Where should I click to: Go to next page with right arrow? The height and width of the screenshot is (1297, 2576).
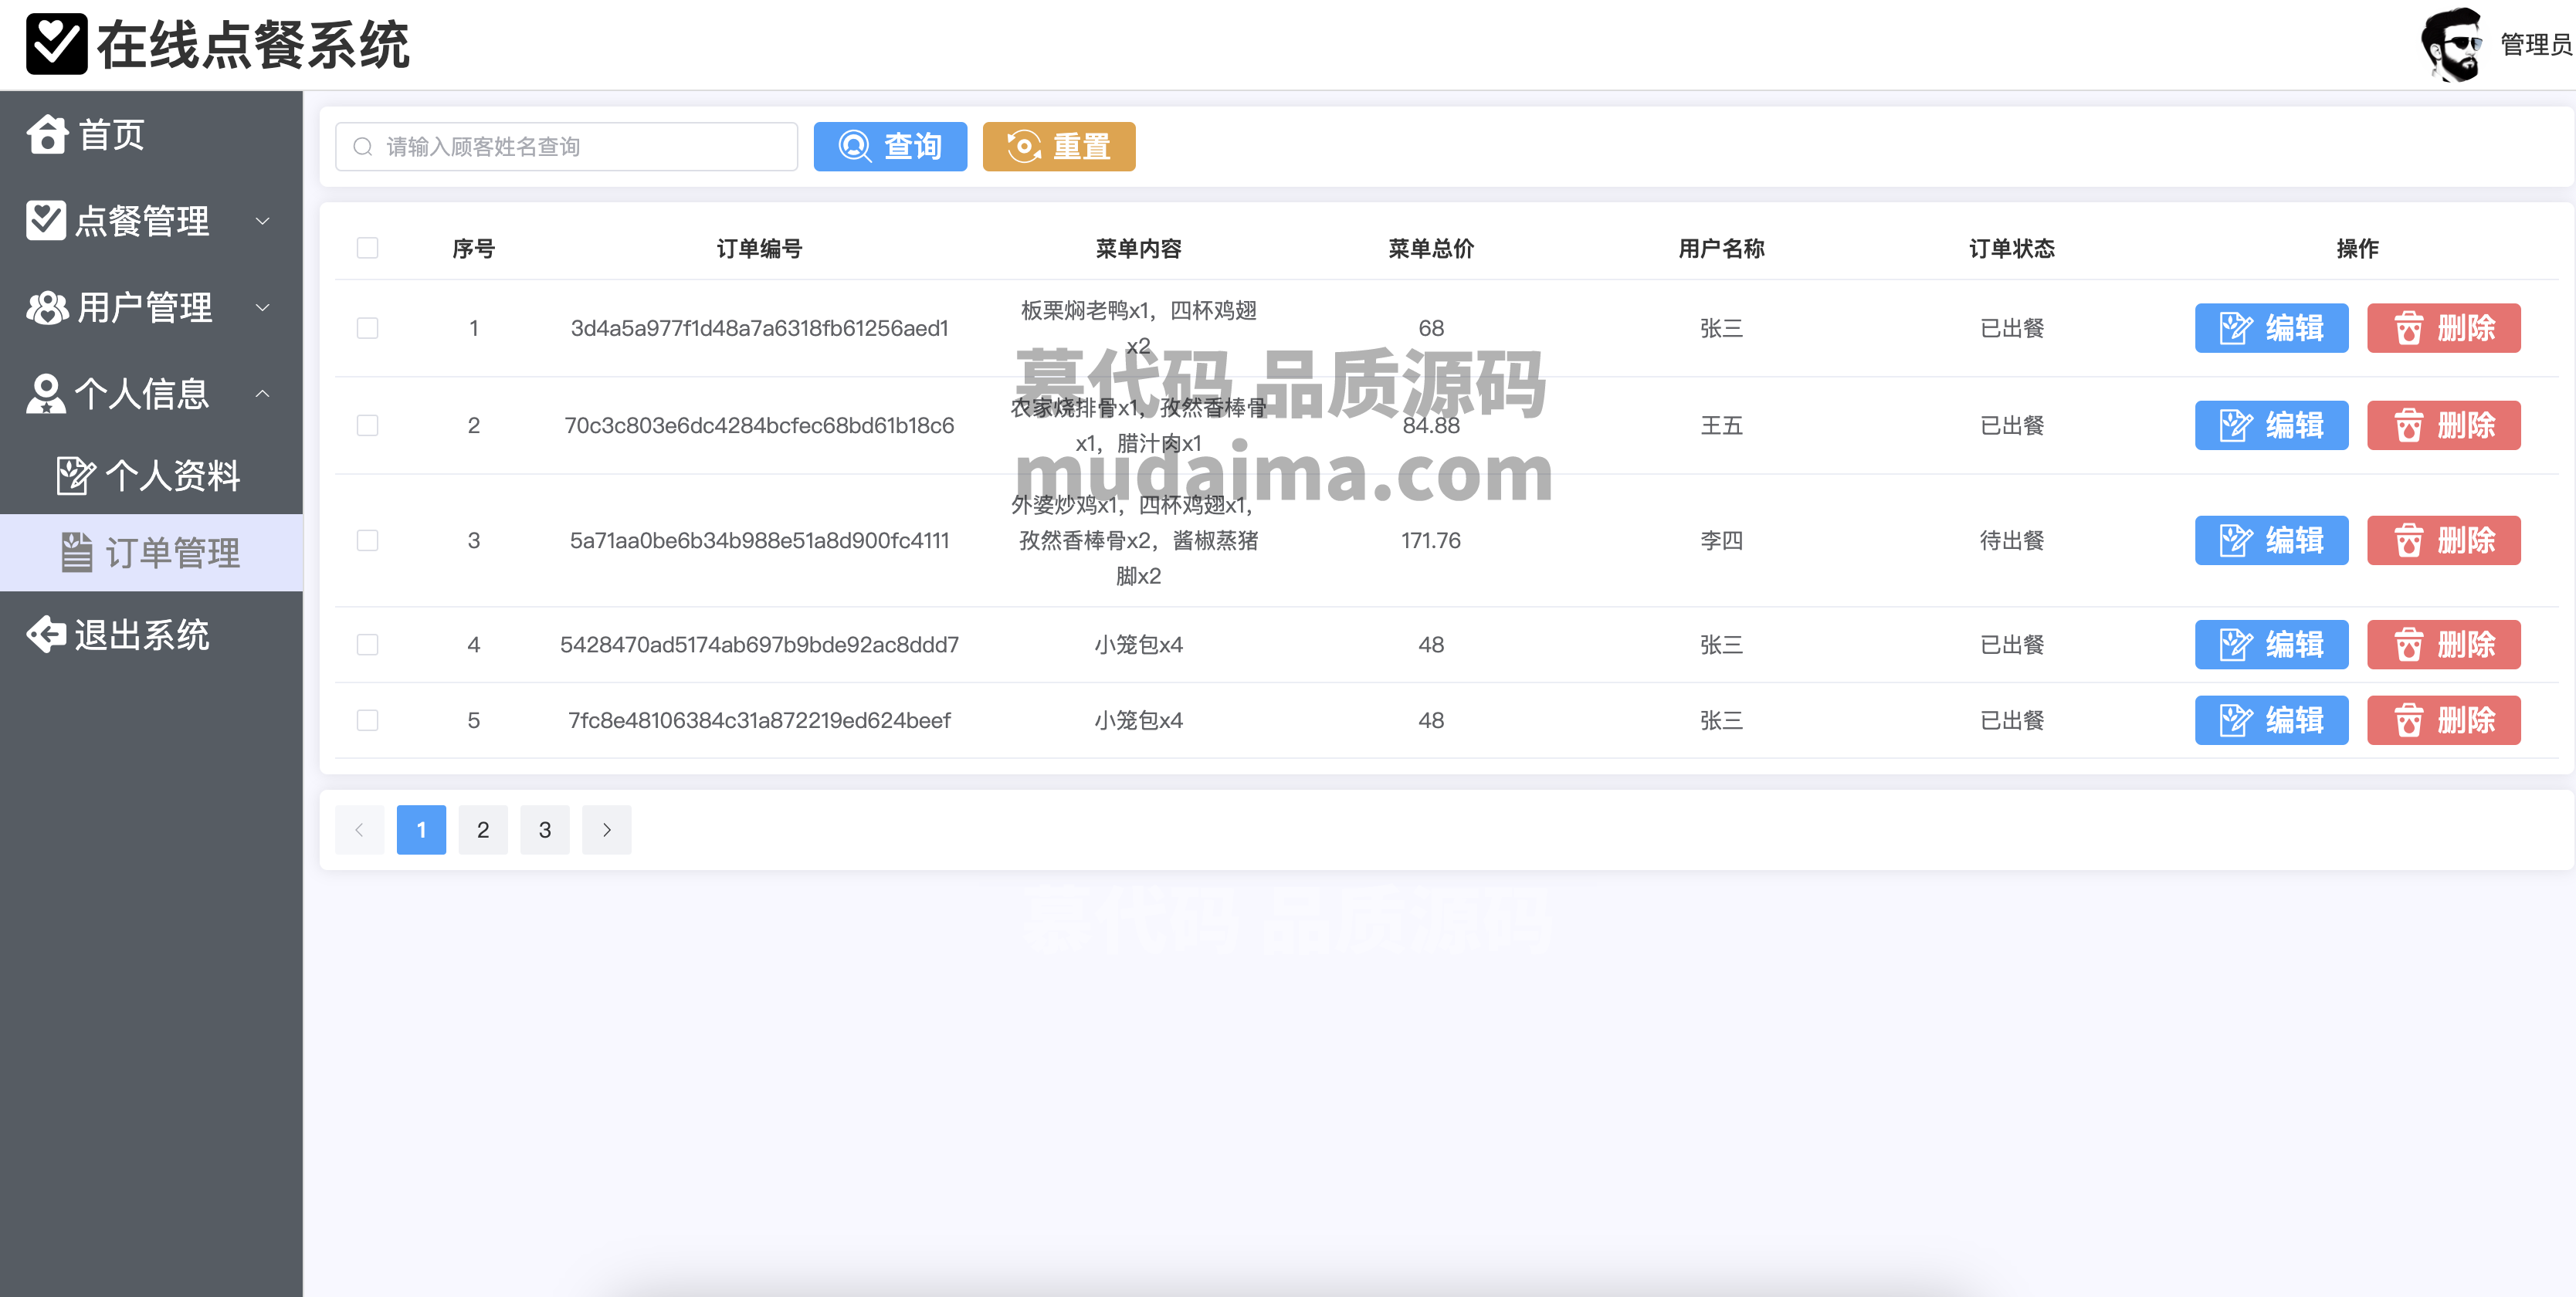[607, 829]
